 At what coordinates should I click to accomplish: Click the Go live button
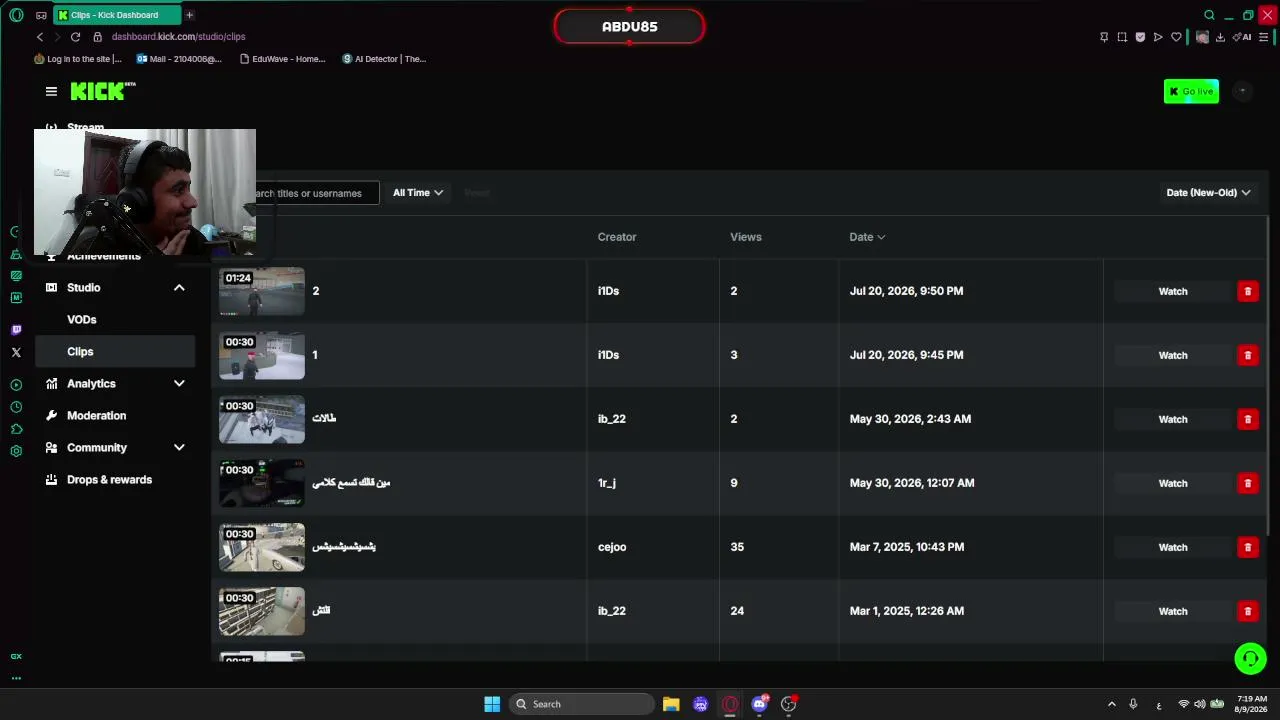(x=1191, y=91)
